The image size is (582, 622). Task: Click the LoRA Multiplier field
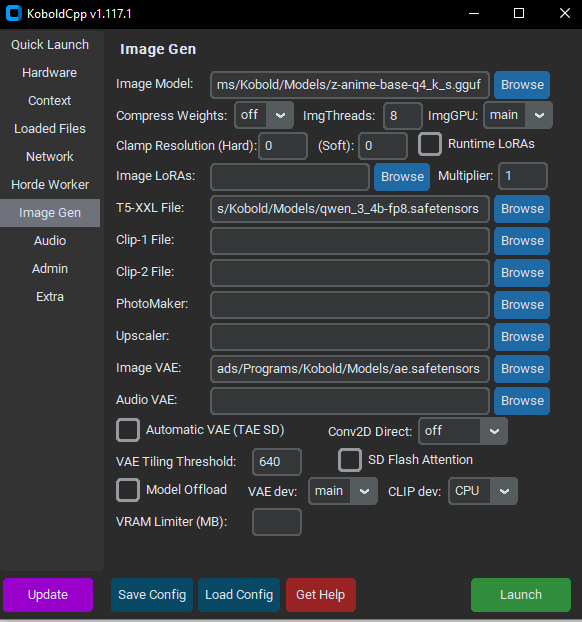click(523, 176)
